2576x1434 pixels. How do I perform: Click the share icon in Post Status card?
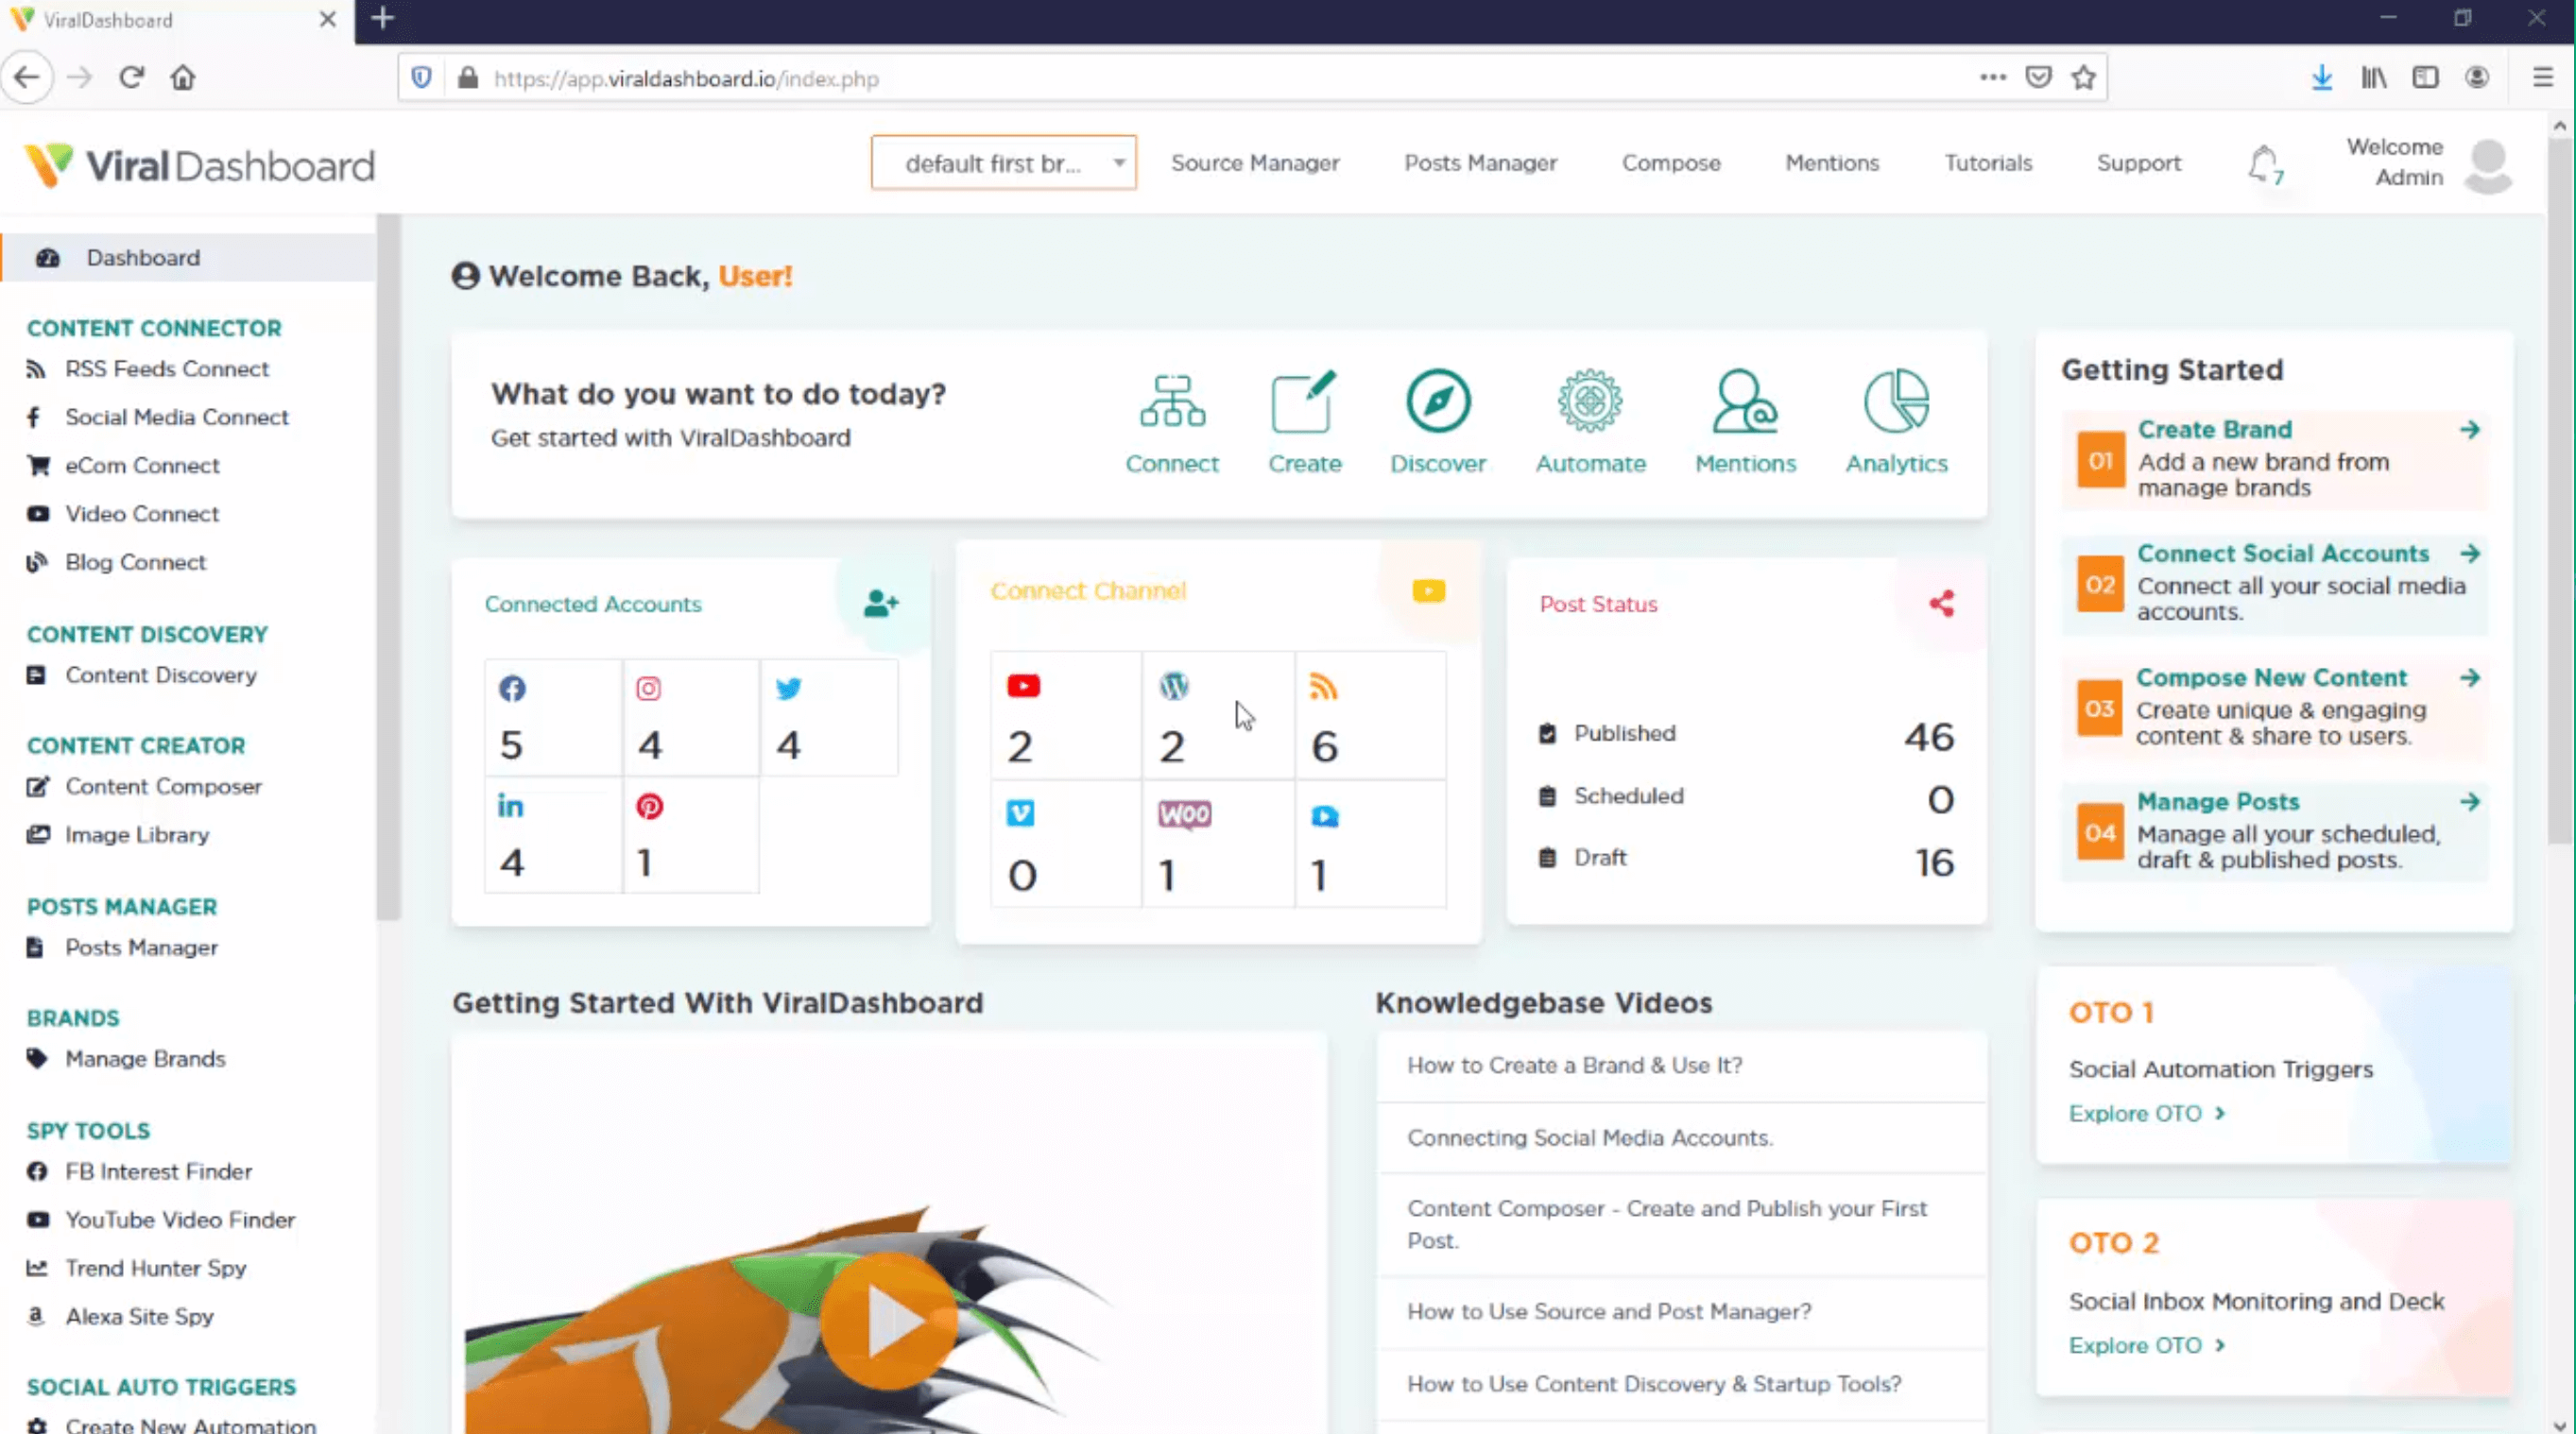(x=1942, y=603)
